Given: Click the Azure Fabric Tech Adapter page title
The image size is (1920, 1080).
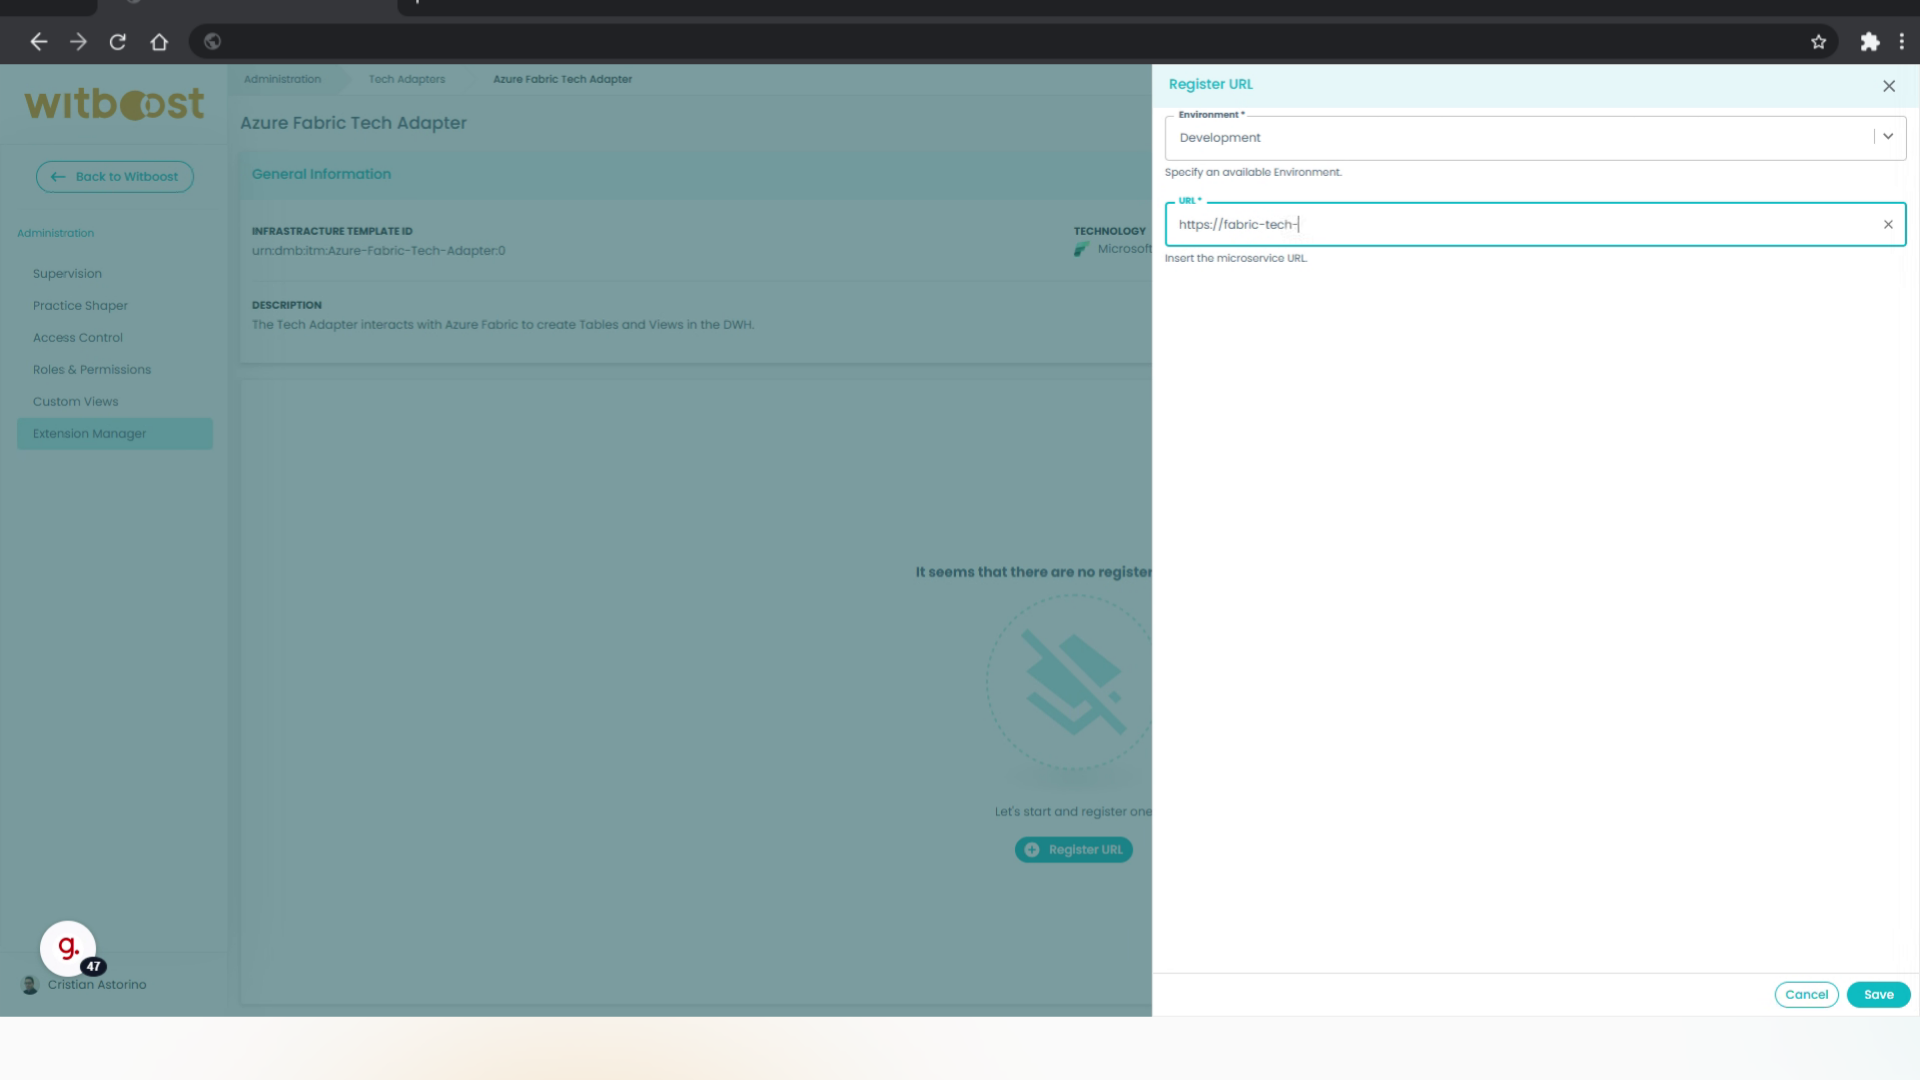Looking at the screenshot, I should 353,123.
